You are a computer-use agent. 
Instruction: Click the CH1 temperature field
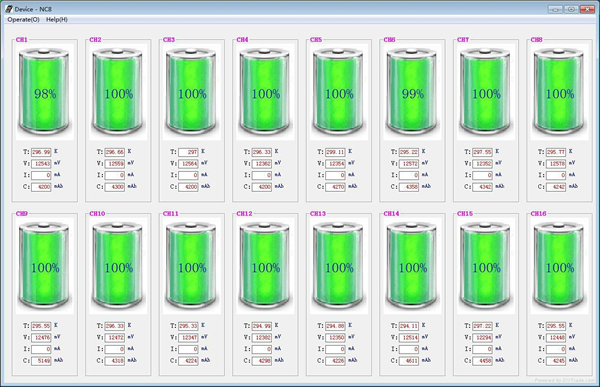coord(41,152)
